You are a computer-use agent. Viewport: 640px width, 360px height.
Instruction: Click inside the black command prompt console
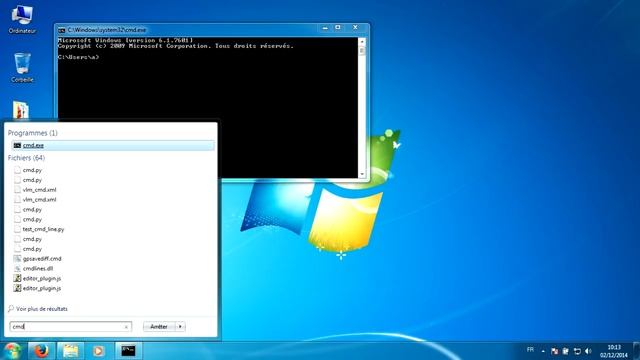click(x=208, y=108)
